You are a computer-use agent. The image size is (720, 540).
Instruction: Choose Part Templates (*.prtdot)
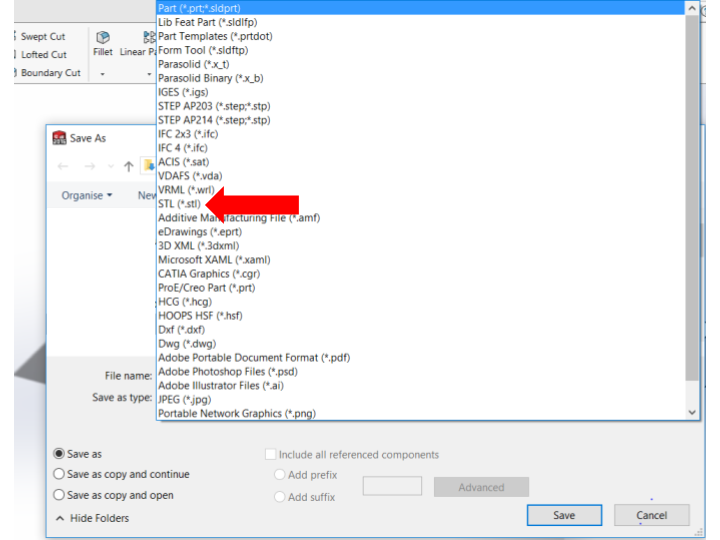pyautogui.click(x=421, y=36)
